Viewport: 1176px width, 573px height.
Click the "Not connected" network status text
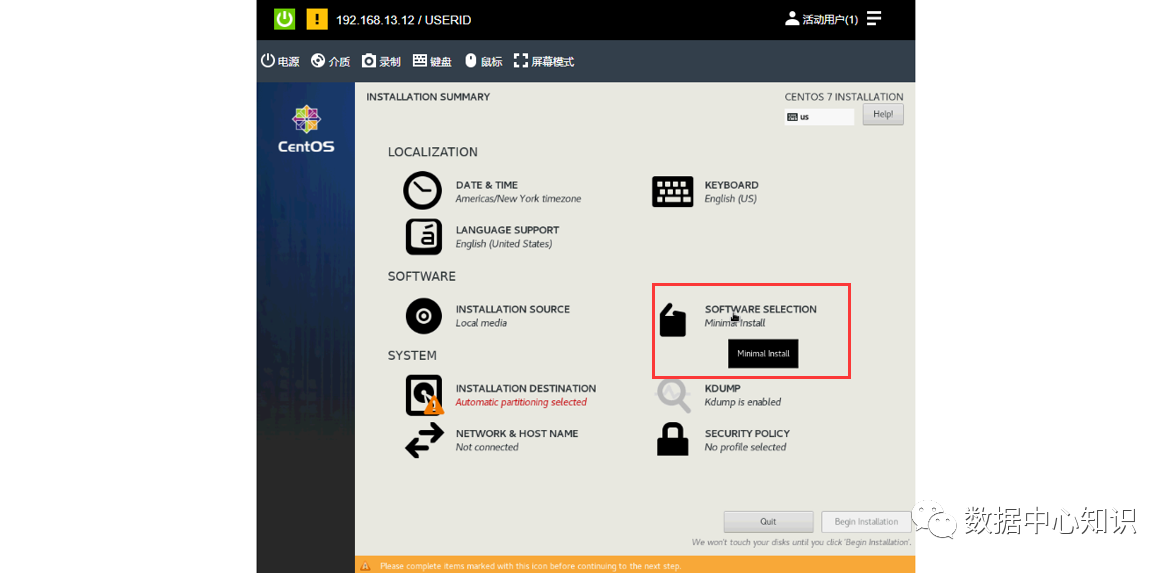point(487,448)
